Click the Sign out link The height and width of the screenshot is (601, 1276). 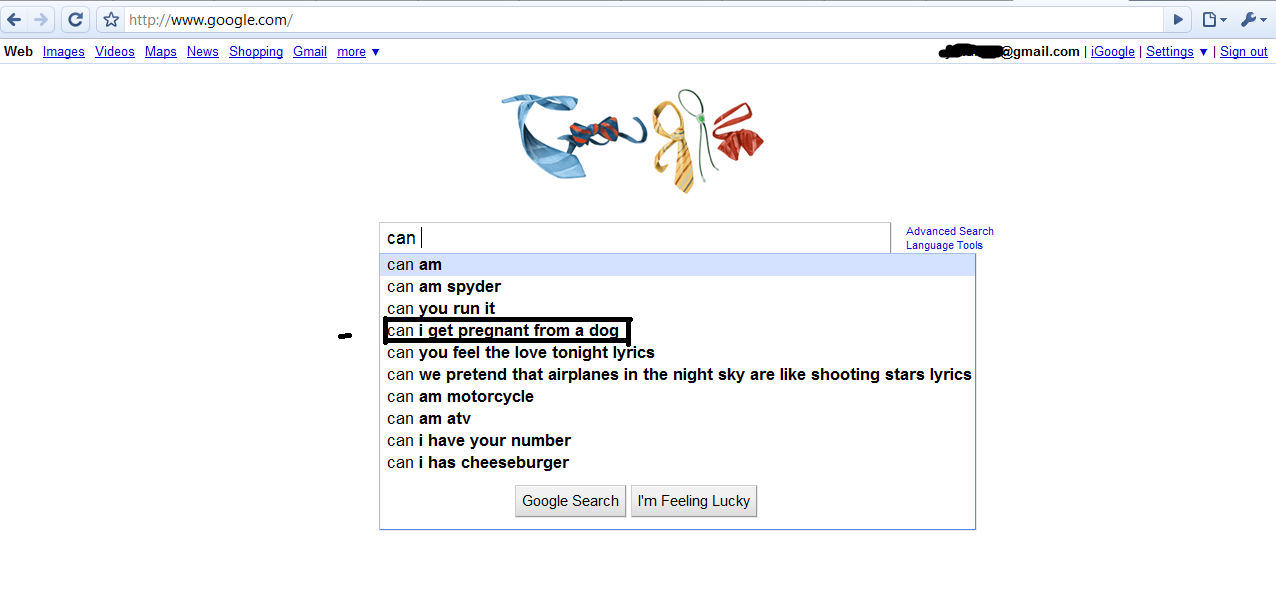[1244, 52]
